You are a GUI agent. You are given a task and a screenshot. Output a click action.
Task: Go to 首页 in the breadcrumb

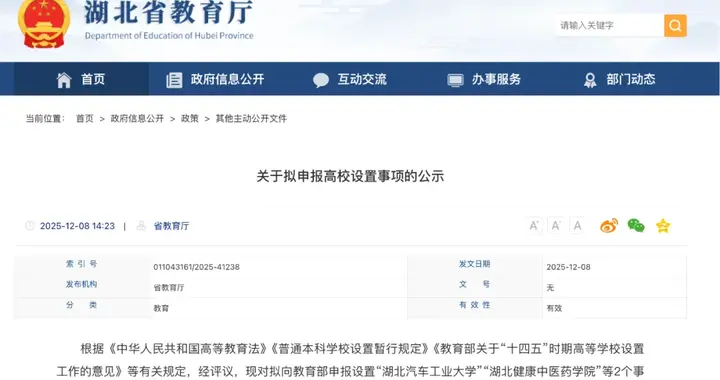[x=84, y=119]
